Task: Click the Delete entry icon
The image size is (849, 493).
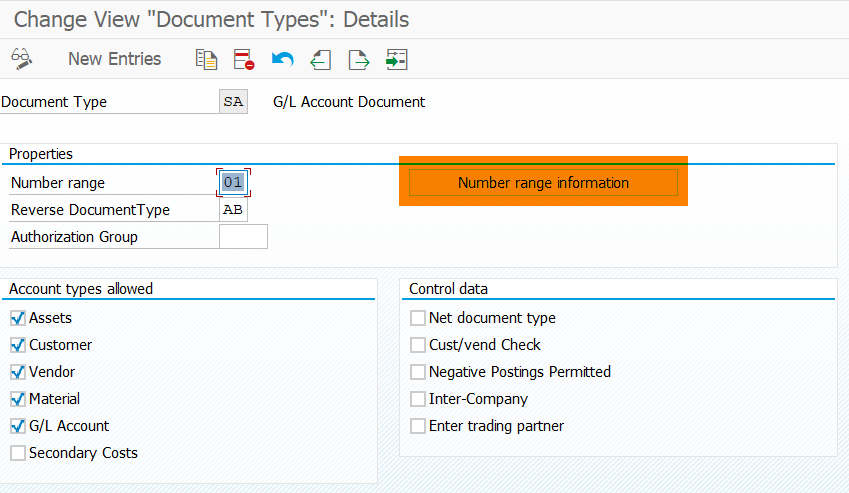Action: coord(244,60)
